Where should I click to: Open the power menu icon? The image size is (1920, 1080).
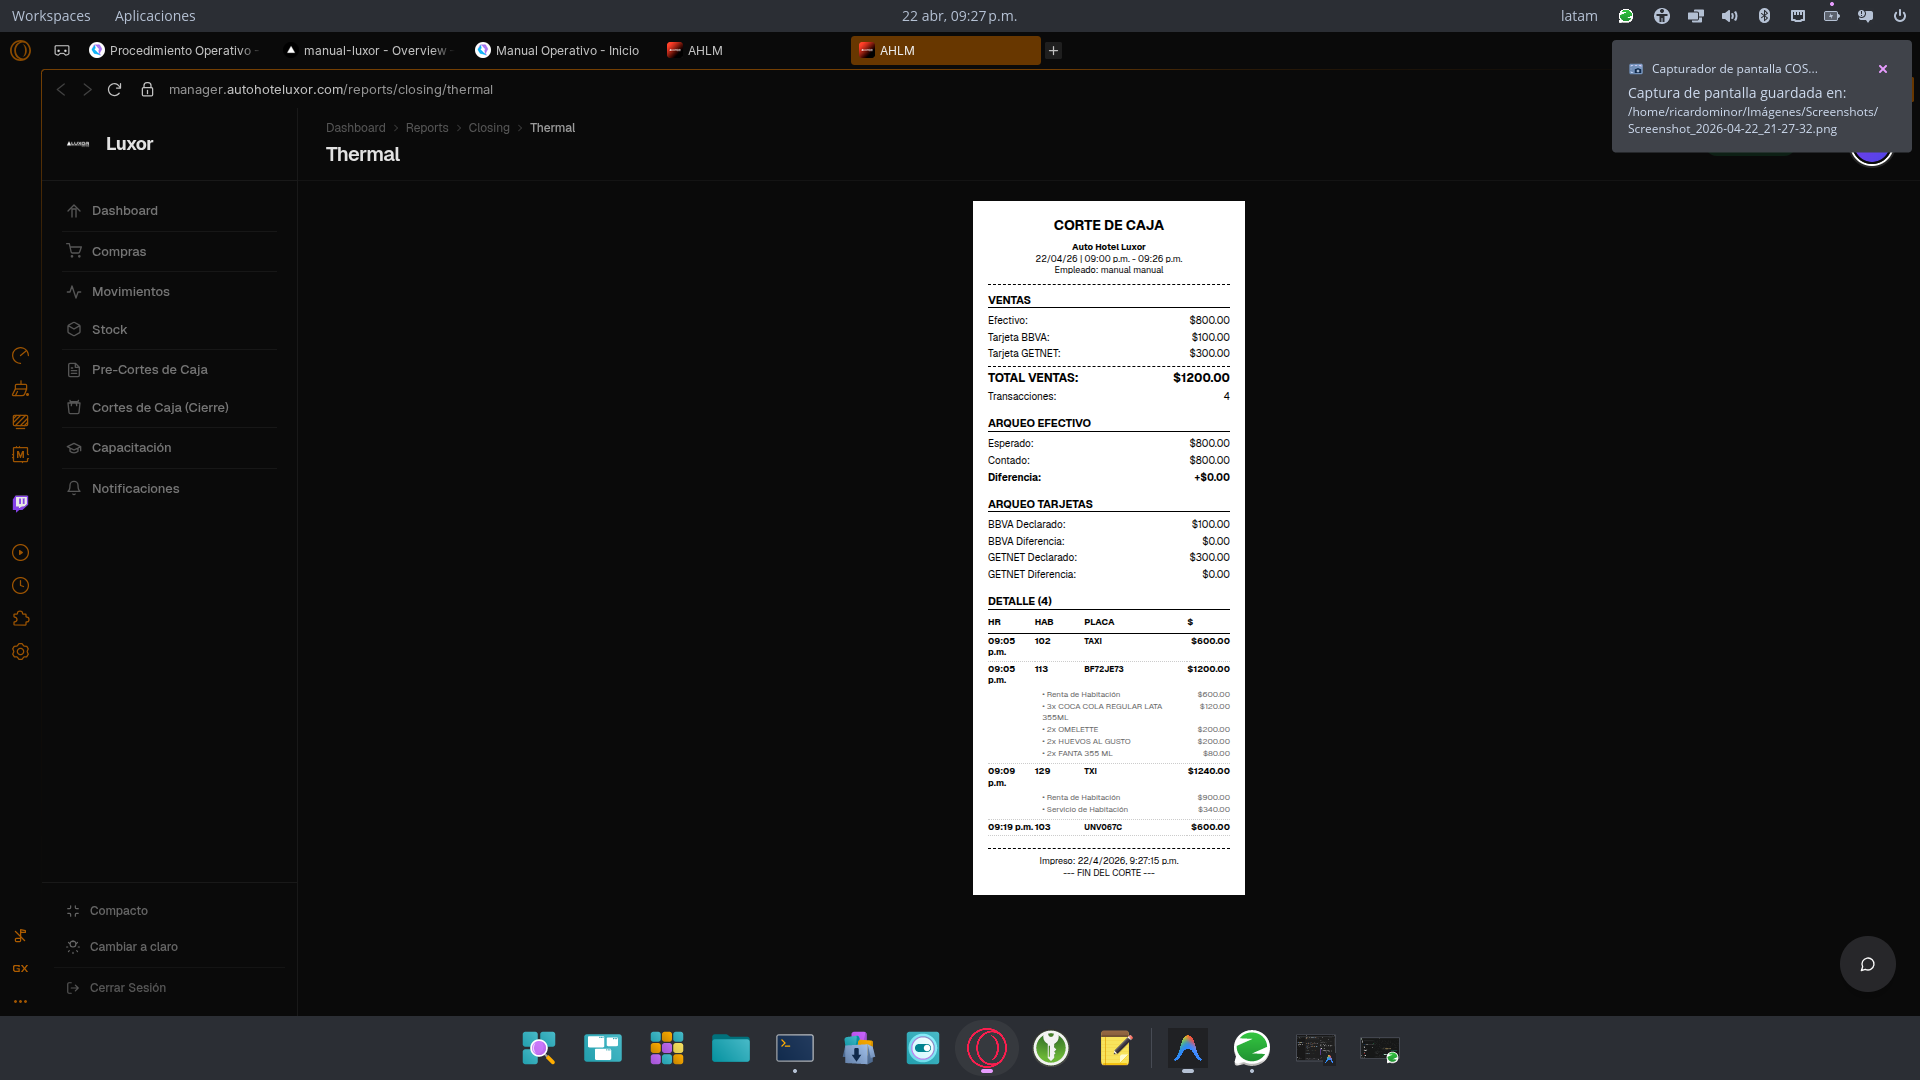pos(1900,16)
